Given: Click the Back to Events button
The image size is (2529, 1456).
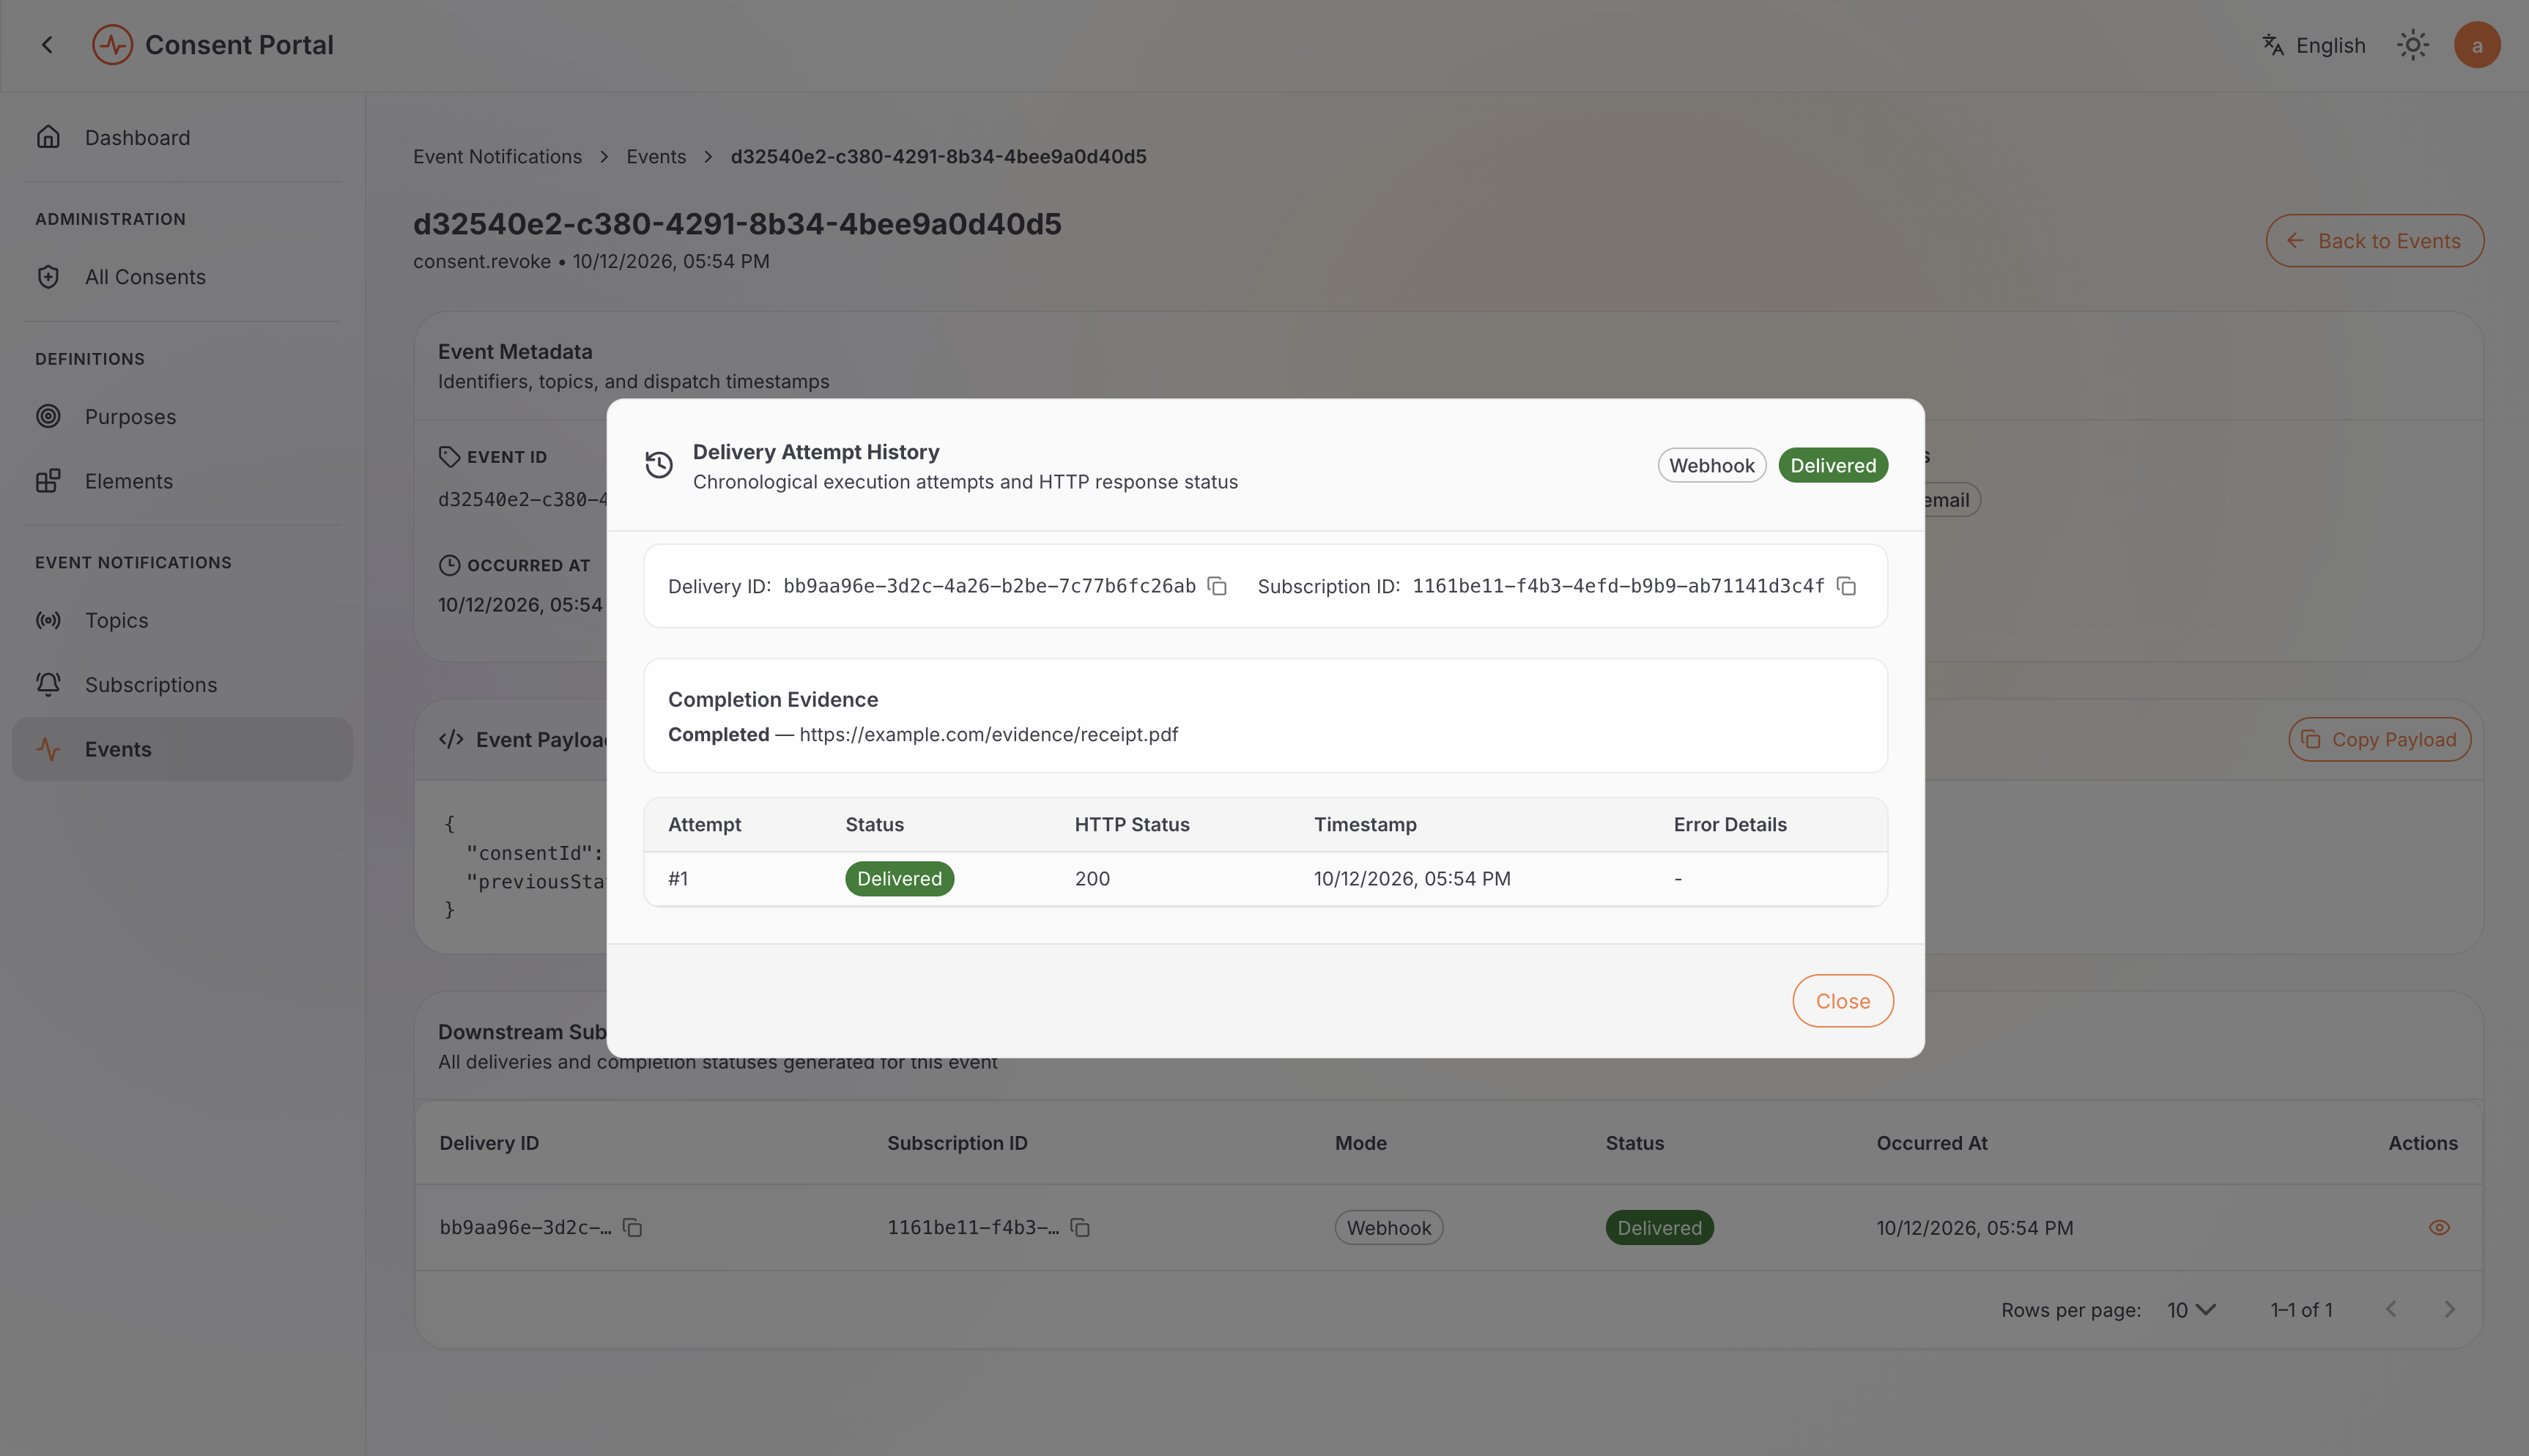Looking at the screenshot, I should click(x=2374, y=241).
